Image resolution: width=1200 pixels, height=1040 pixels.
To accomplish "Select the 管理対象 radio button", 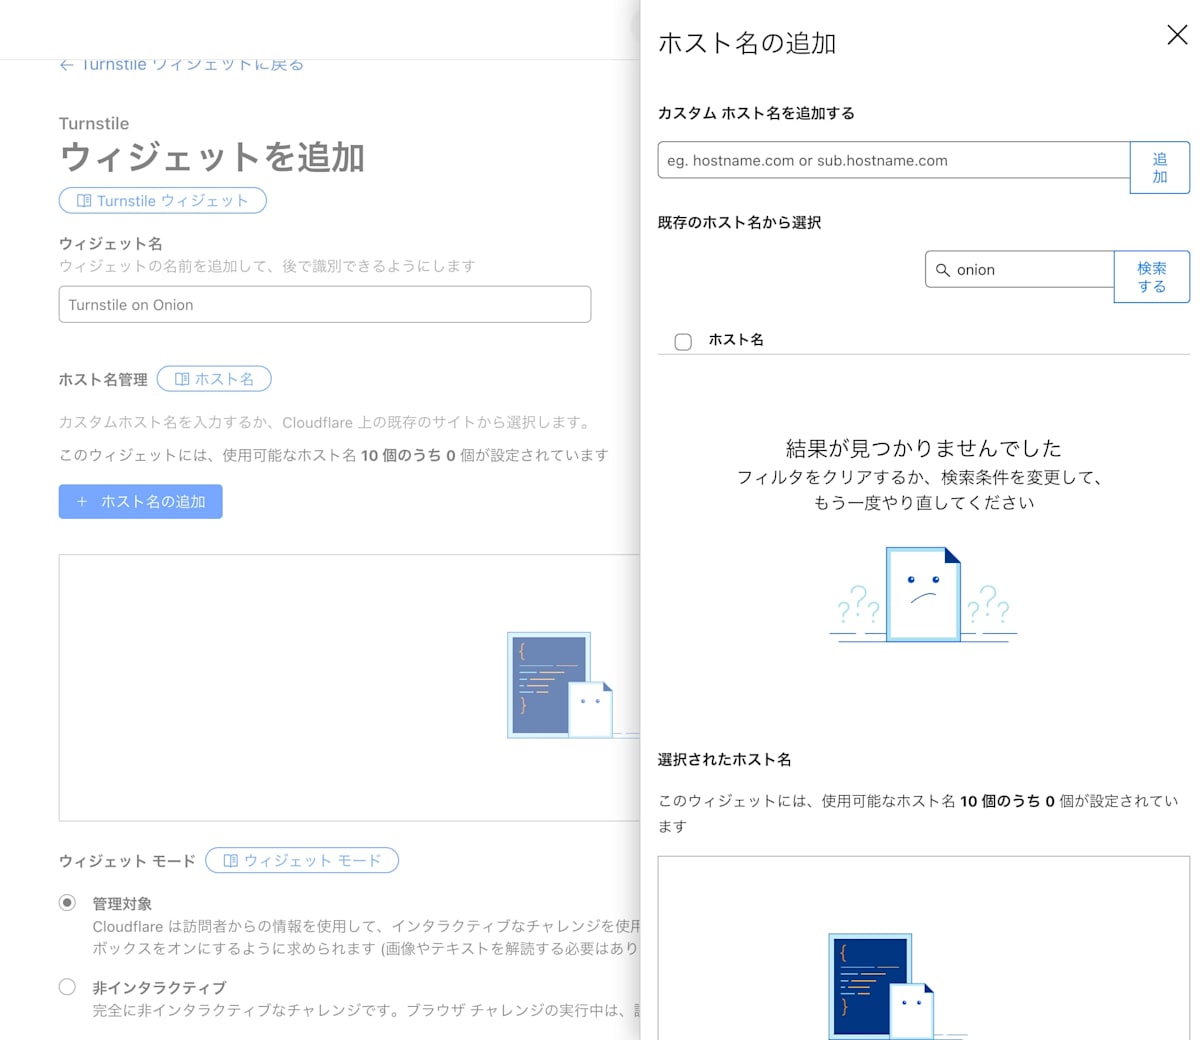I will (67, 903).
